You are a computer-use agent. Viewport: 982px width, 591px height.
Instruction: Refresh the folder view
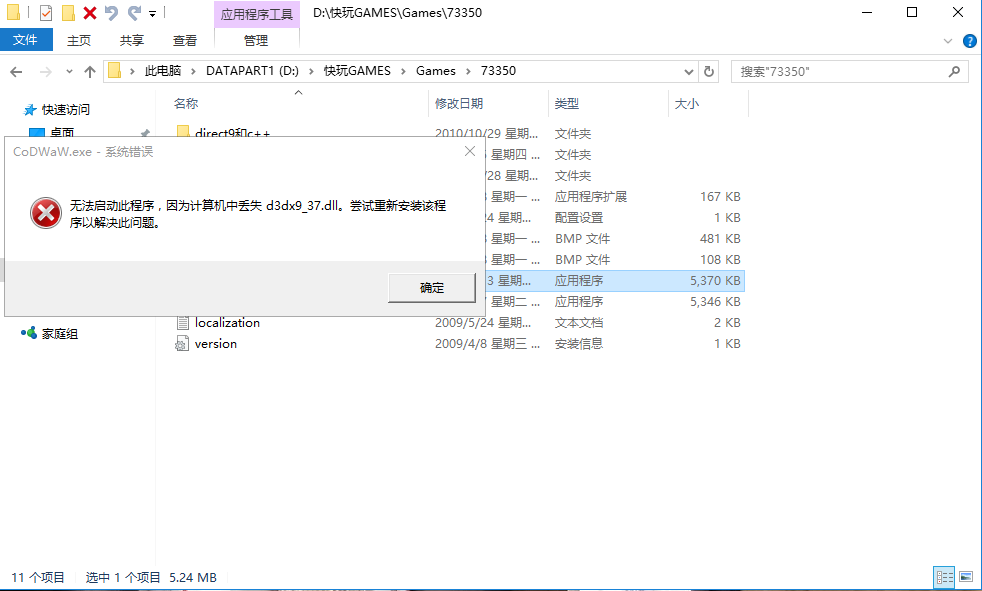(708, 71)
